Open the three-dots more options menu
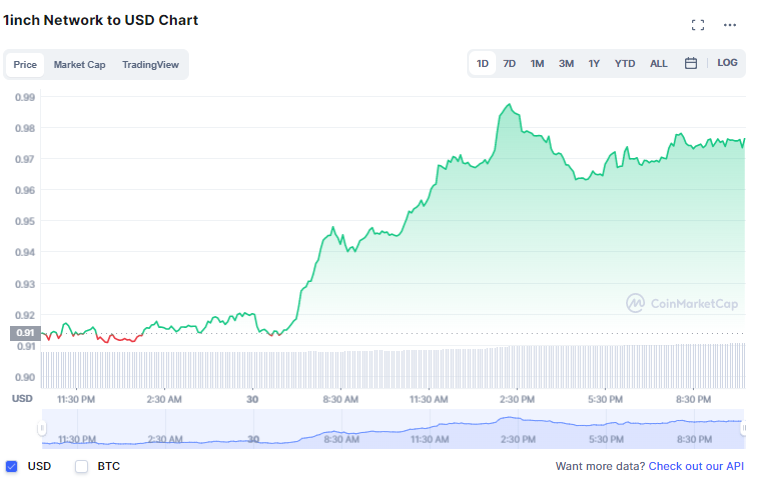This screenshot has width=757, height=488. click(729, 25)
